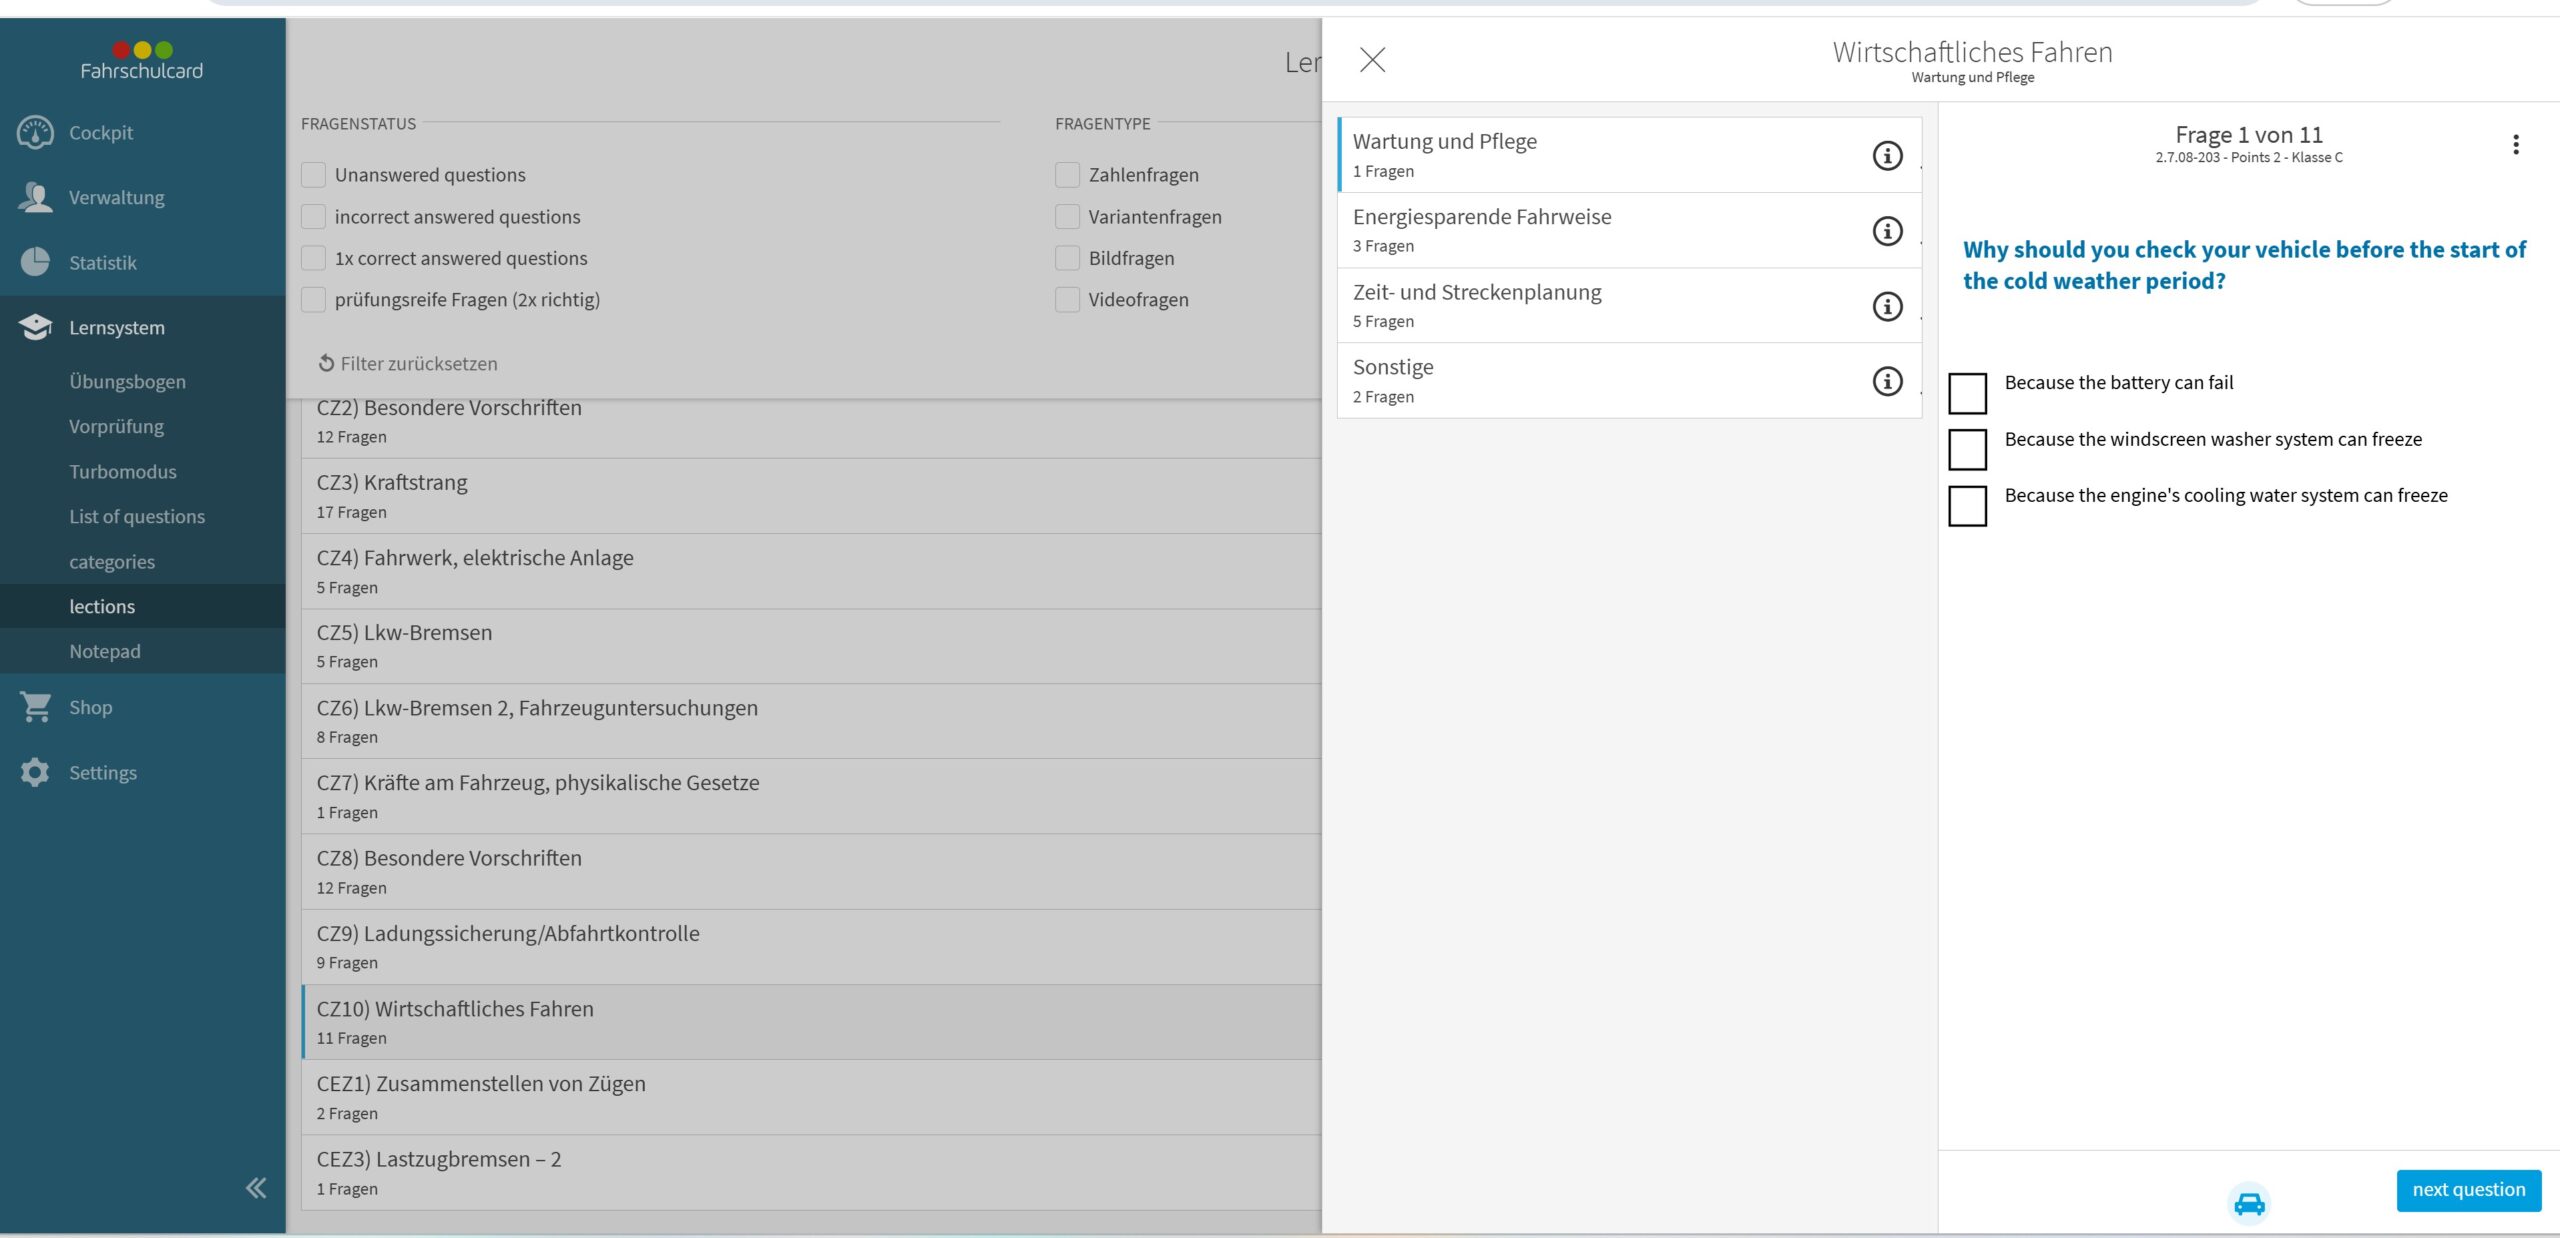Collapse the sidebar with double-chevron arrow
Viewport: 2560px width, 1238px height.
tap(256, 1187)
